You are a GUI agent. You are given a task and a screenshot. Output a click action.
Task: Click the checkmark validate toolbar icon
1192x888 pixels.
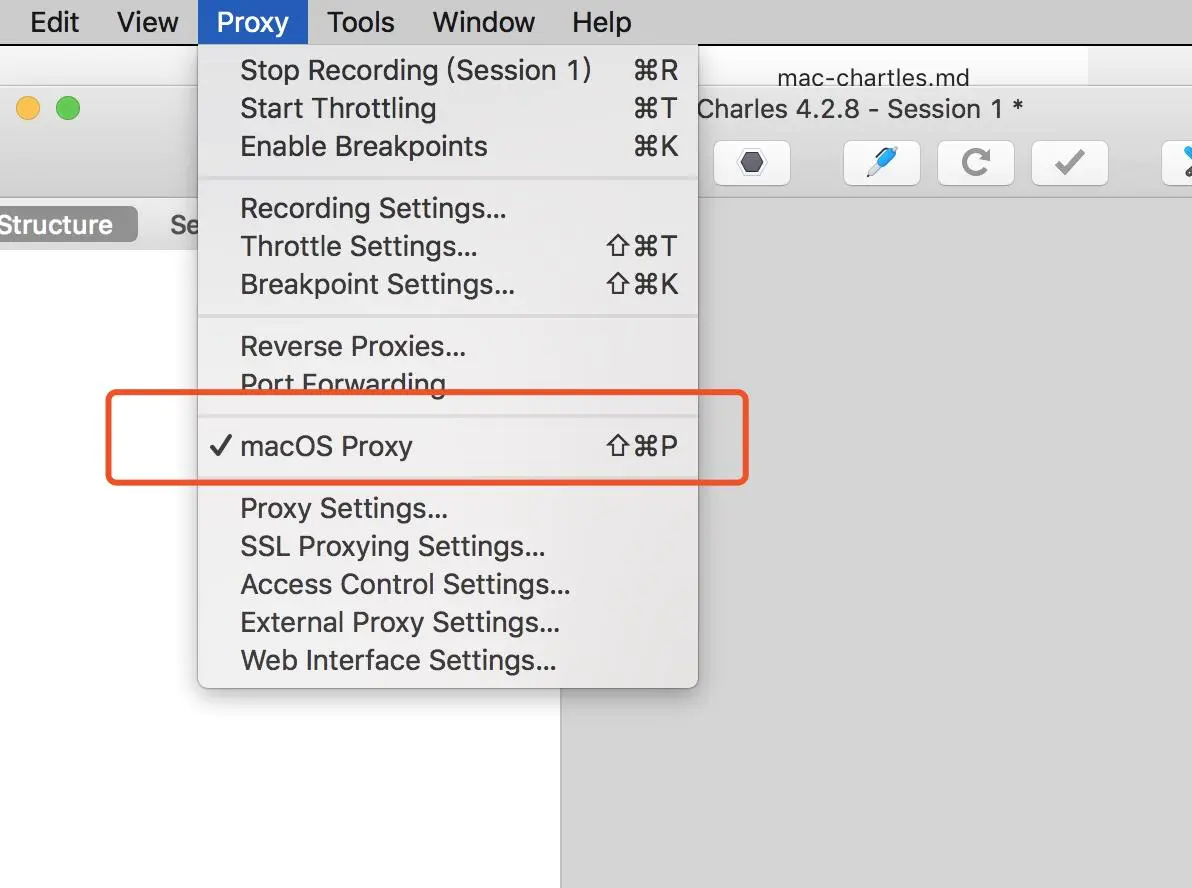1070,163
